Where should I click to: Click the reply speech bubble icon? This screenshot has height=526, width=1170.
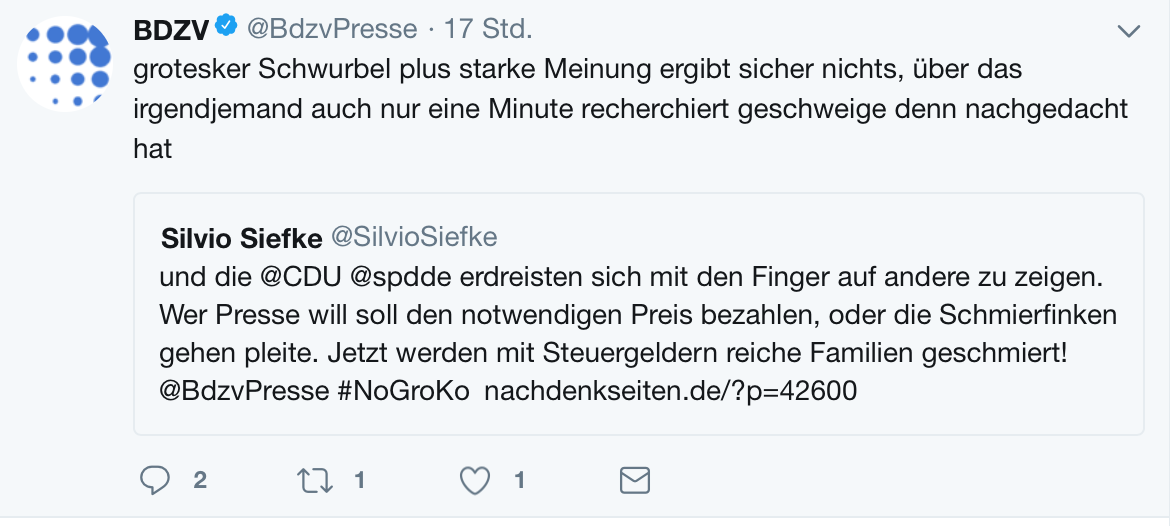tap(155, 480)
